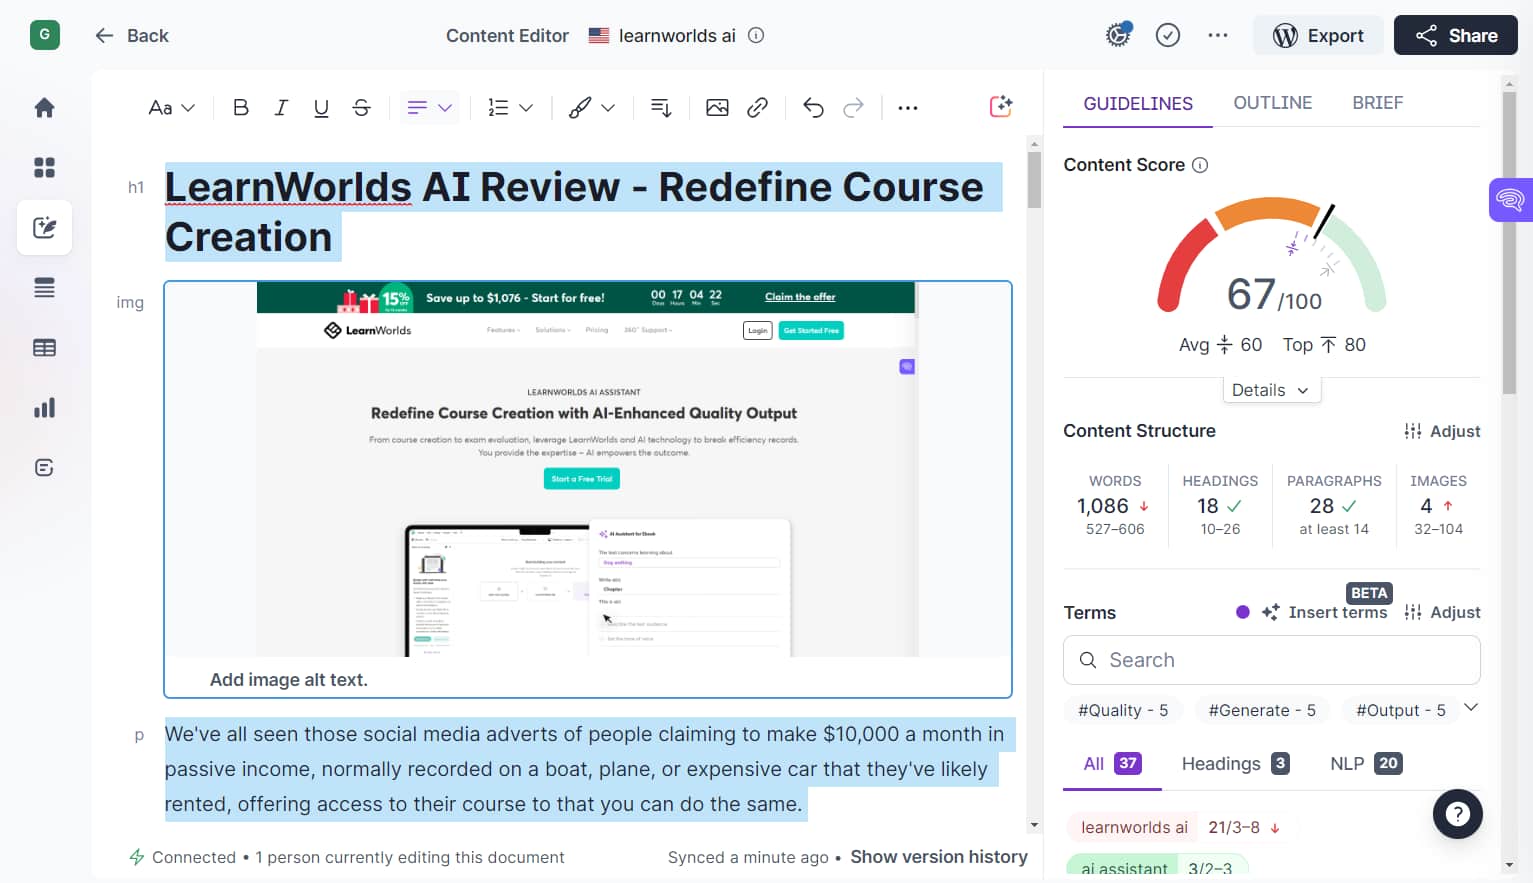The image size is (1533, 883).
Task: Click the #Generate - 5 tag
Action: [1262, 710]
